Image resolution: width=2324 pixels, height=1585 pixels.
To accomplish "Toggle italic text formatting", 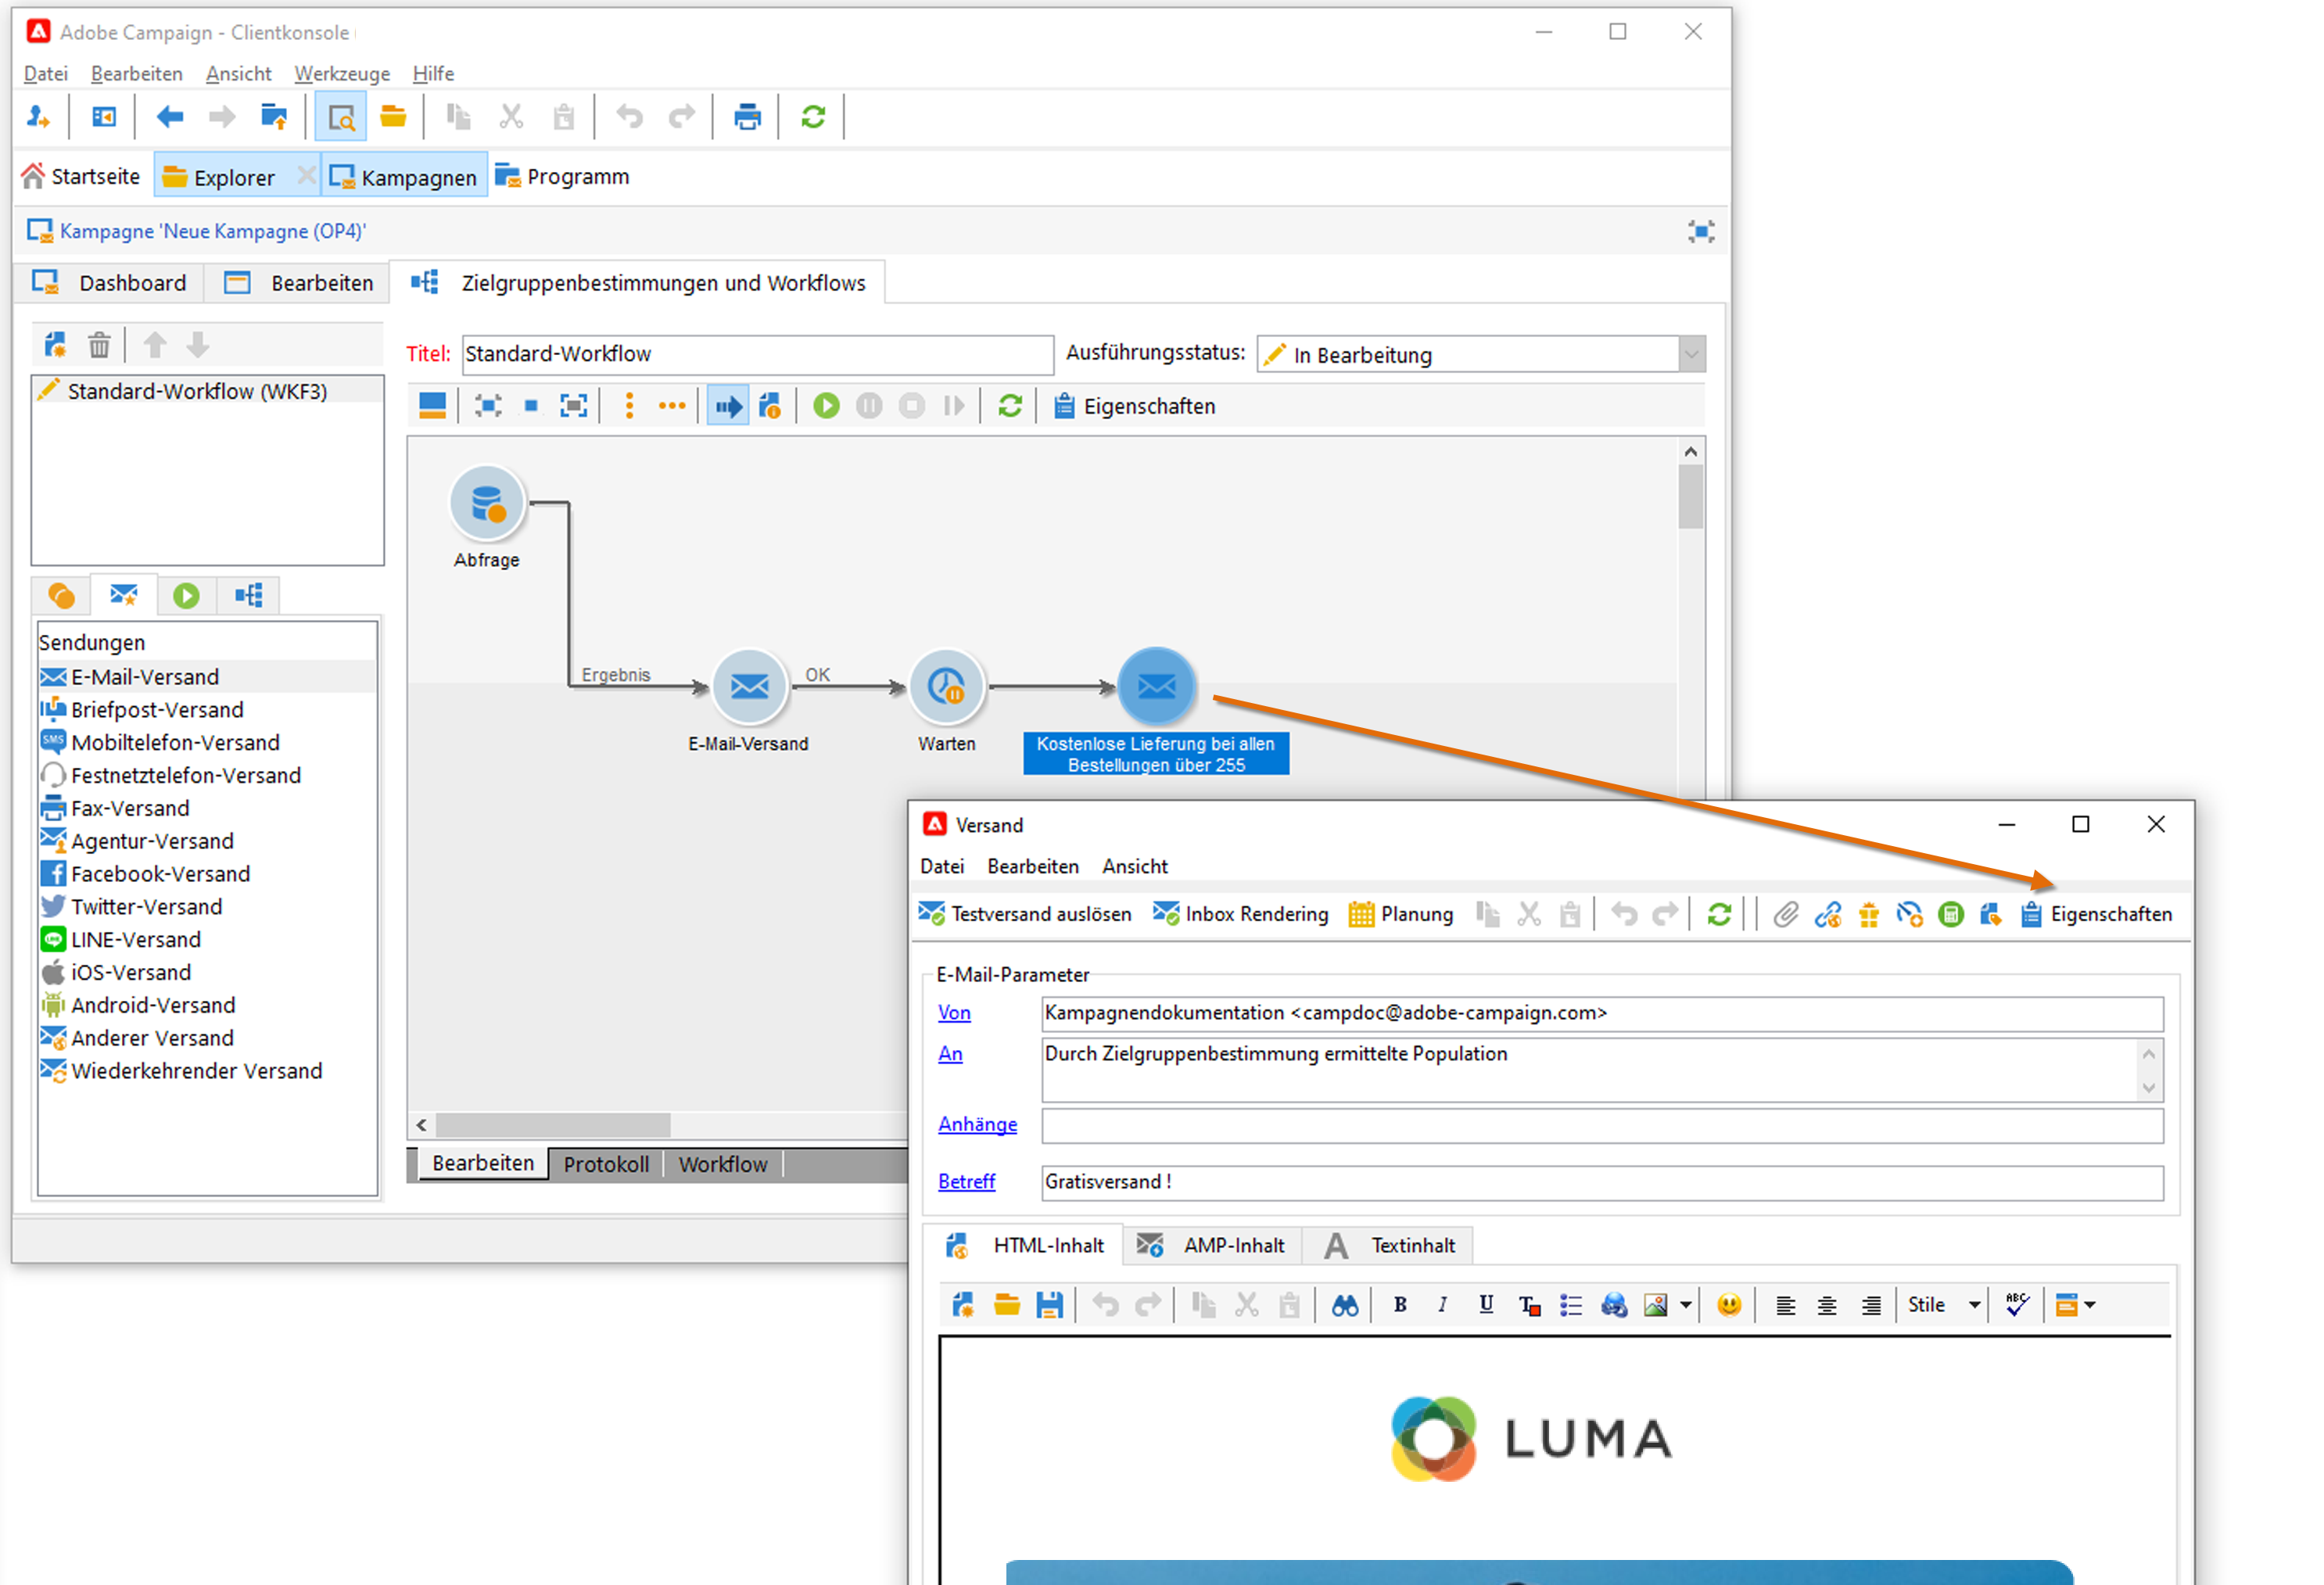I will (1442, 1305).
